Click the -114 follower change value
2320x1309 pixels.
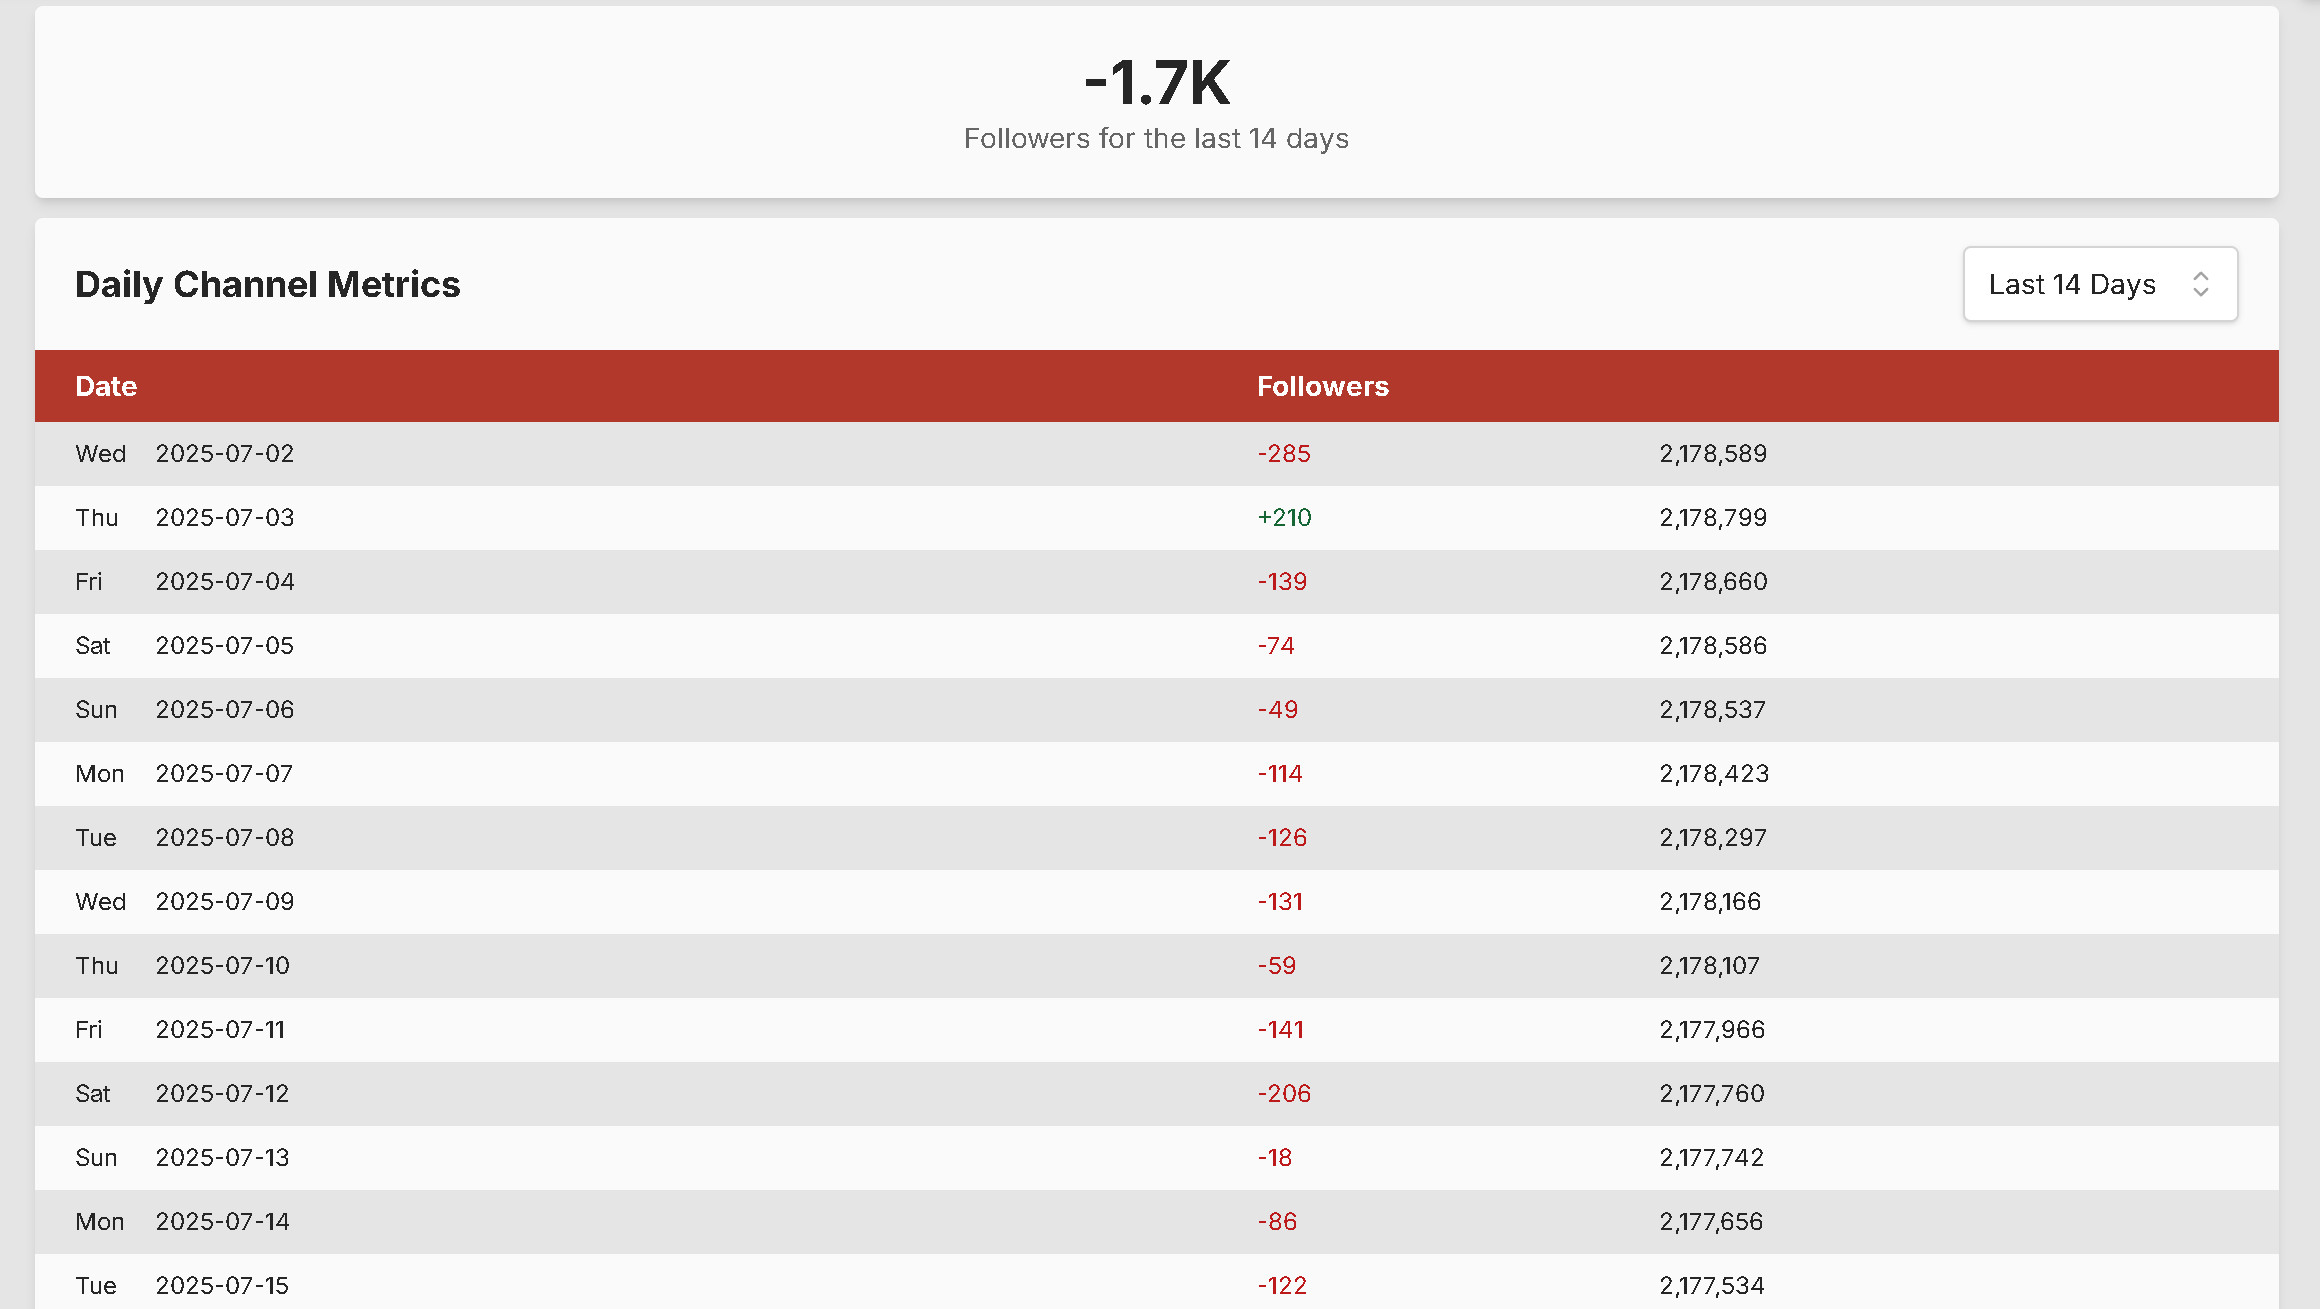(1280, 773)
